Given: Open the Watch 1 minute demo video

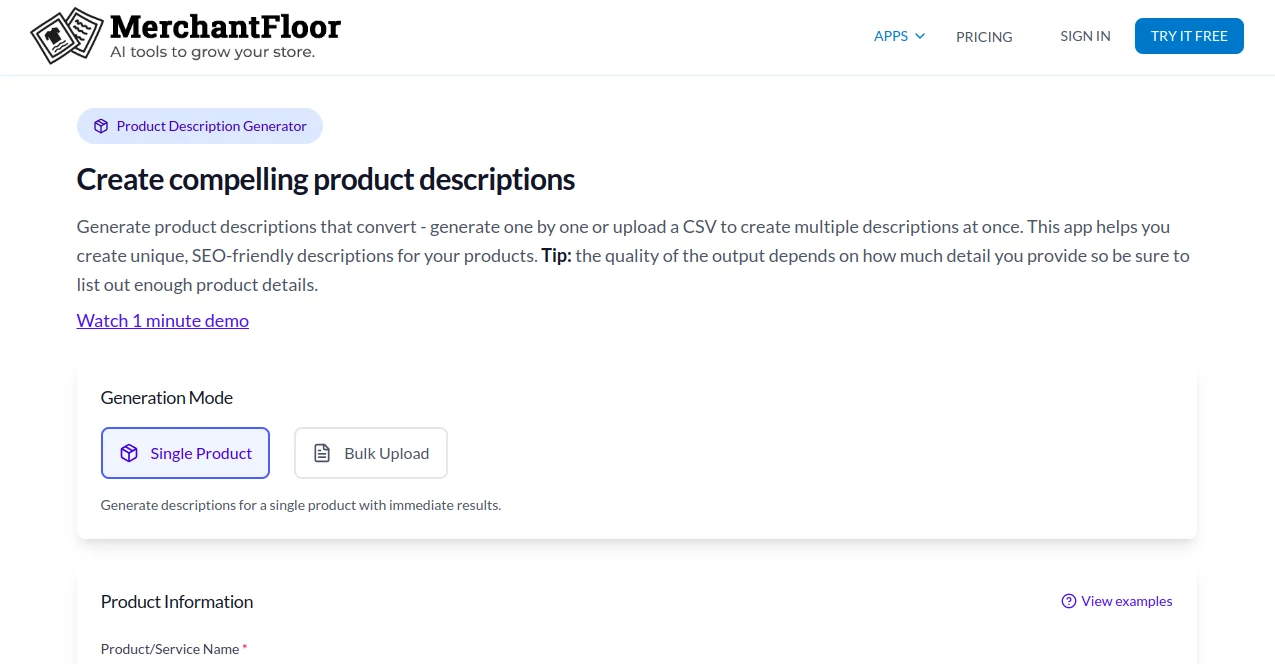Looking at the screenshot, I should (162, 320).
